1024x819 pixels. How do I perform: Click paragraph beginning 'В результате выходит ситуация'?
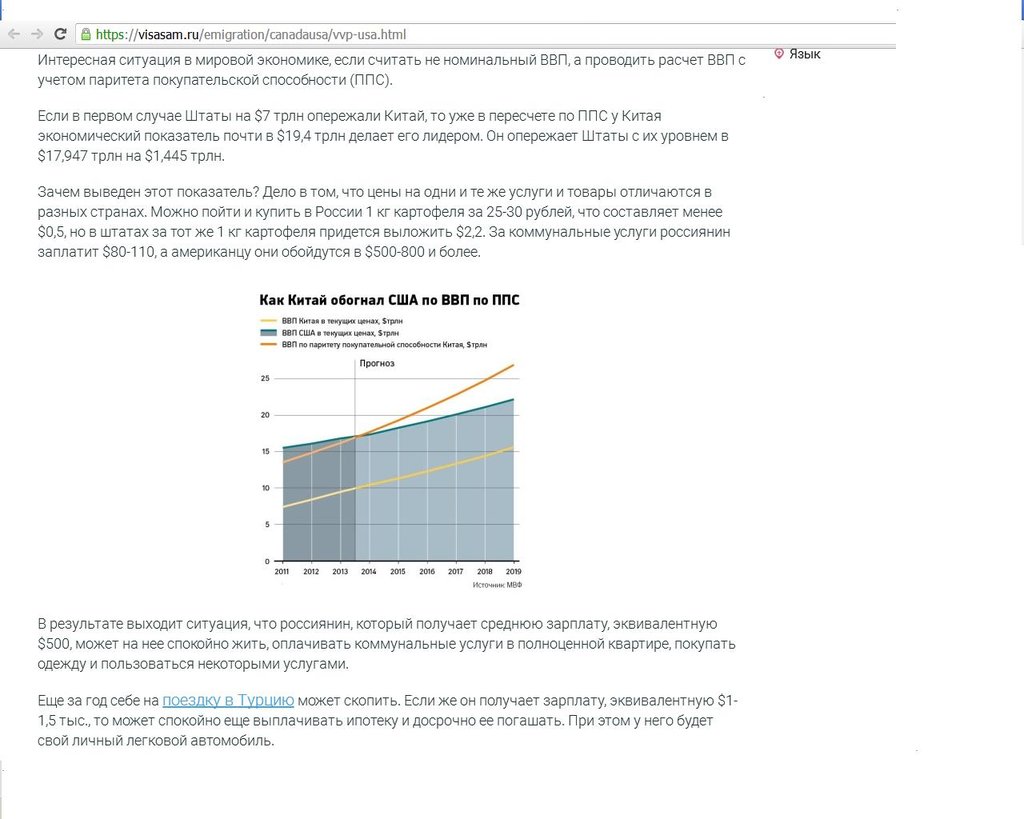(x=387, y=644)
